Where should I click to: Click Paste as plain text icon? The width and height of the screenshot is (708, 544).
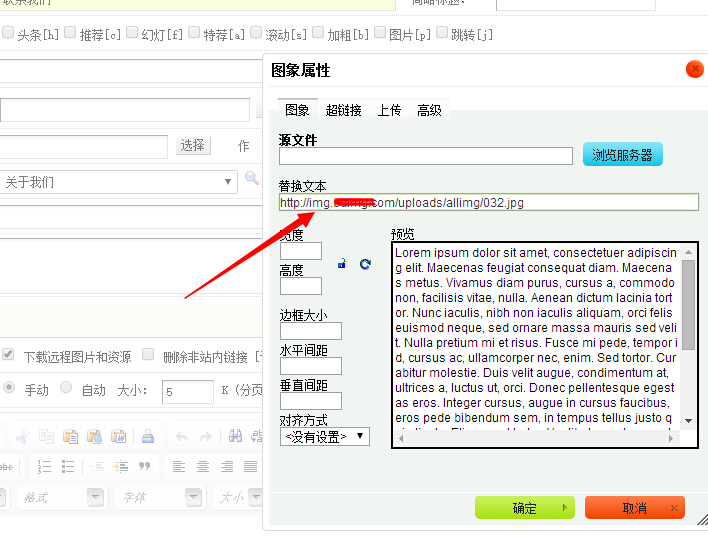pos(94,437)
